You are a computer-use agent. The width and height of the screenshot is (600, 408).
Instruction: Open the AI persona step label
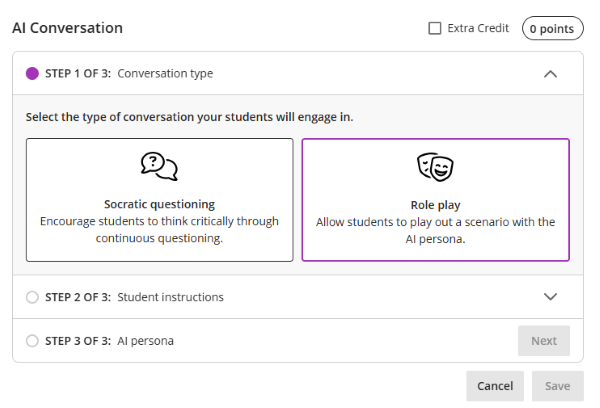click(145, 341)
